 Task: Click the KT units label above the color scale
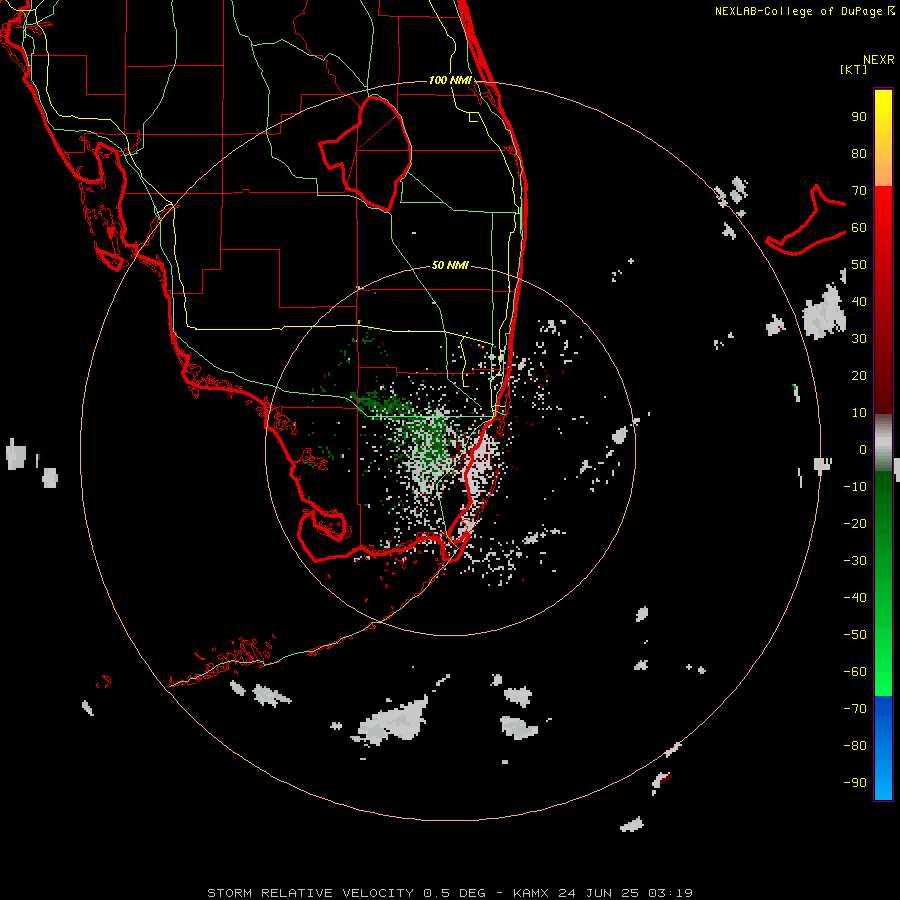pyautogui.click(x=854, y=69)
